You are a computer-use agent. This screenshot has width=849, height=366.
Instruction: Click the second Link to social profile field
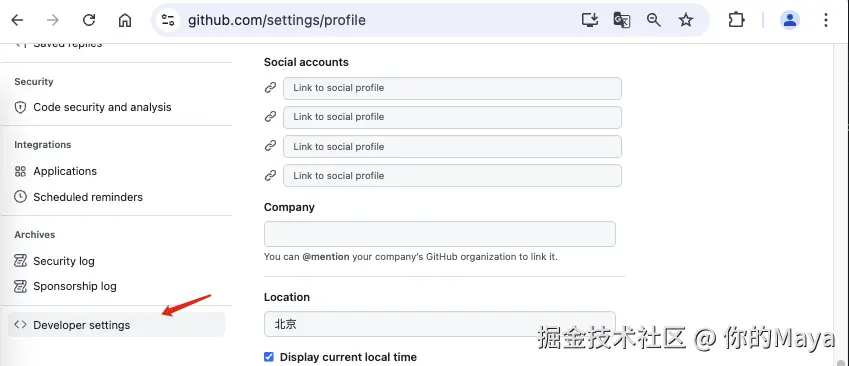click(x=452, y=117)
